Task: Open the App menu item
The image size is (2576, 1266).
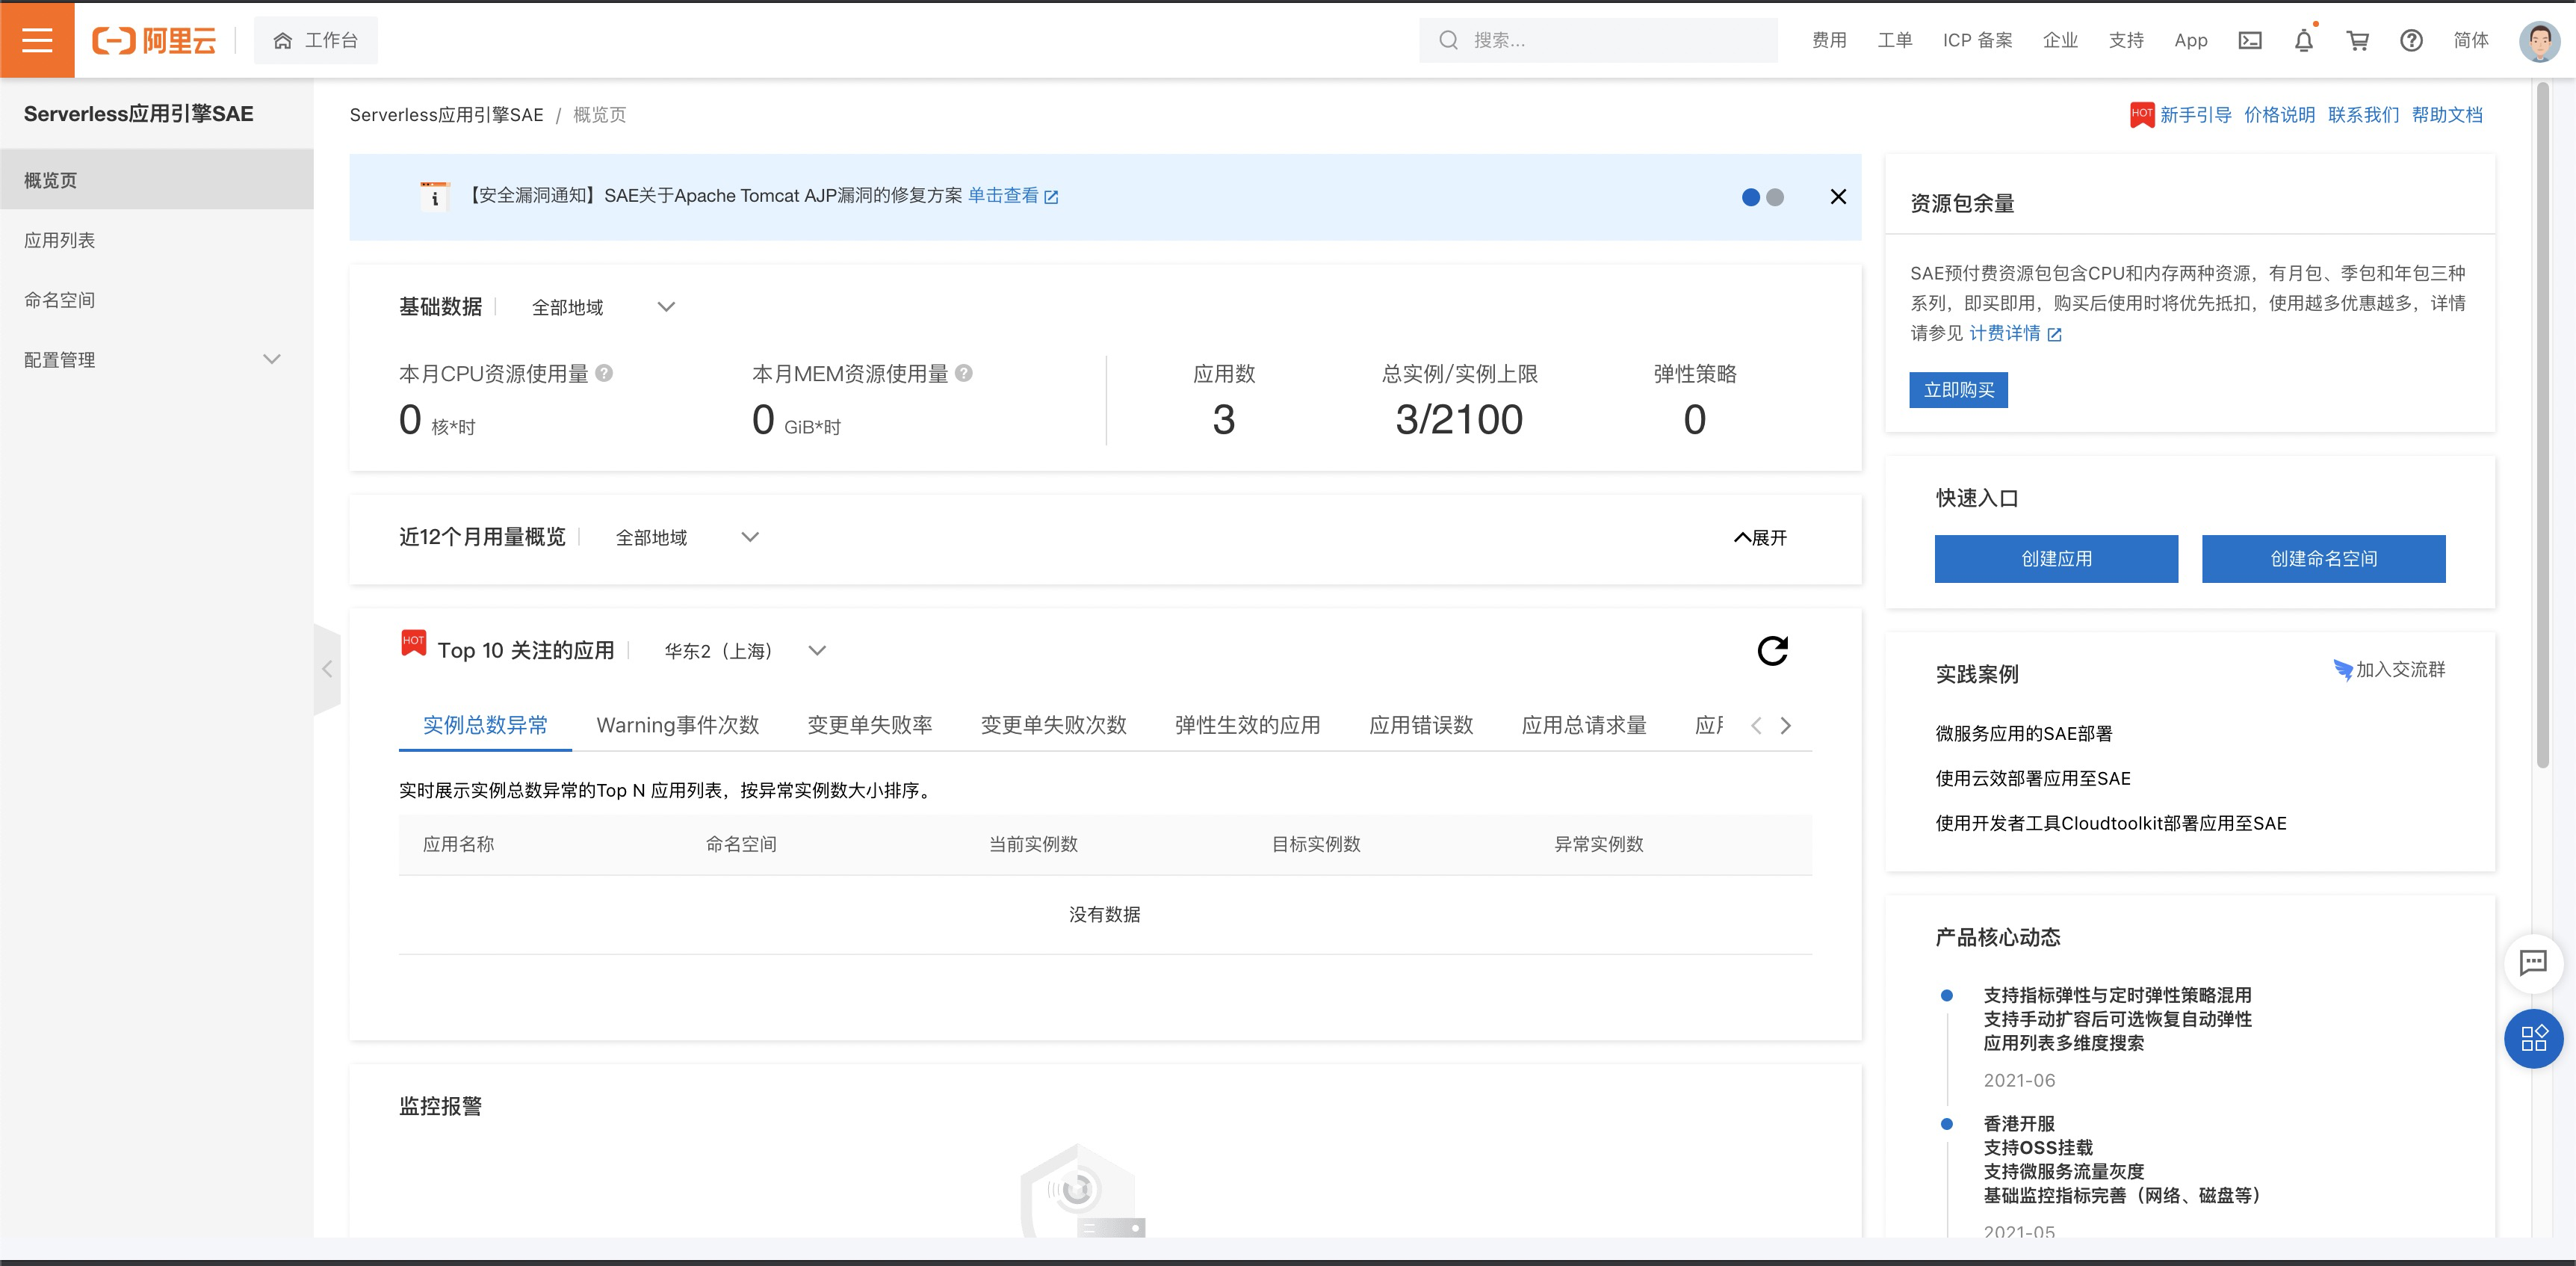Action: point(2190,40)
